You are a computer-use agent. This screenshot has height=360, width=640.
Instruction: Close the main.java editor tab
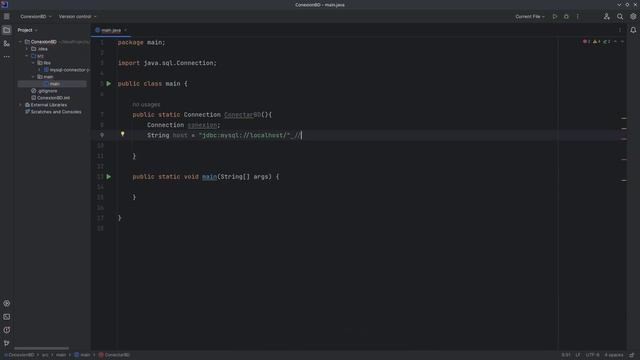[x=126, y=30]
